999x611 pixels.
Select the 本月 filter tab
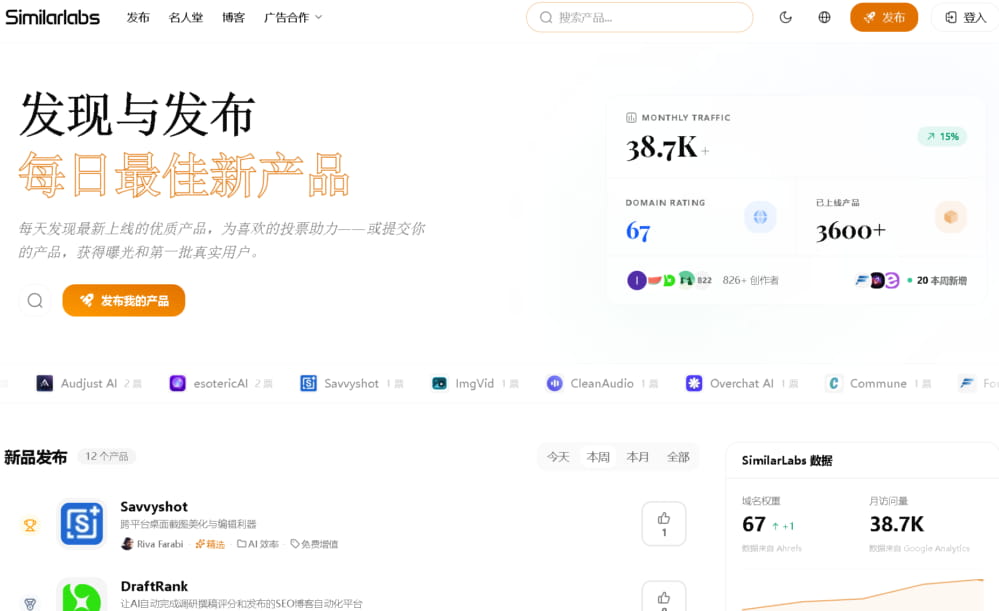[638, 457]
